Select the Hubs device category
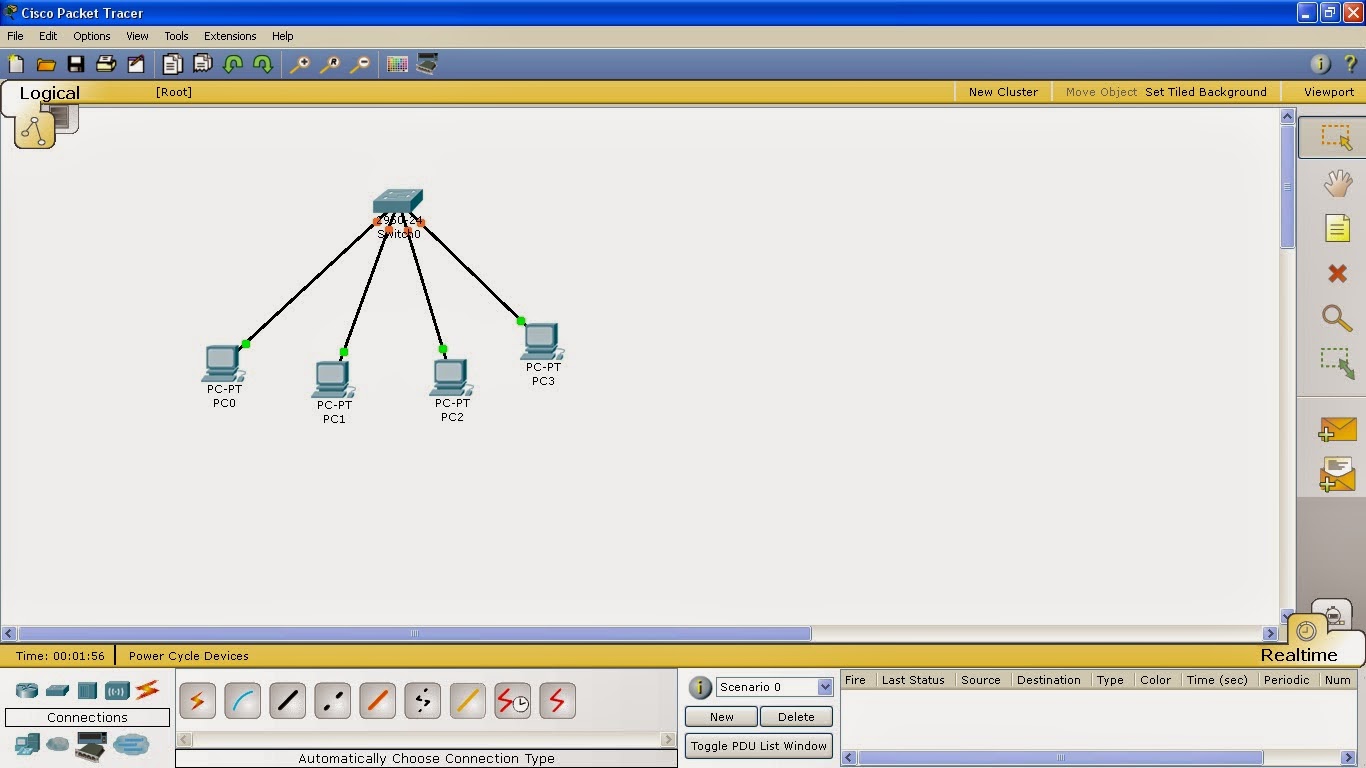 point(87,690)
